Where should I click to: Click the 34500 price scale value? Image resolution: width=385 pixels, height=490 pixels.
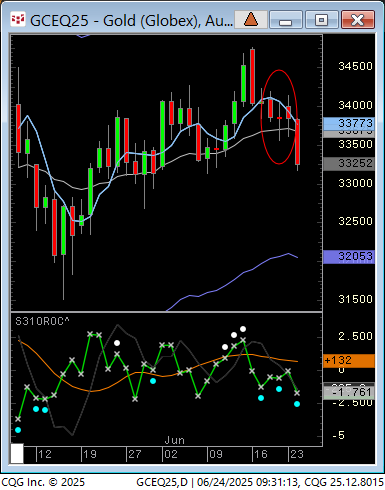[x=355, y=66]
